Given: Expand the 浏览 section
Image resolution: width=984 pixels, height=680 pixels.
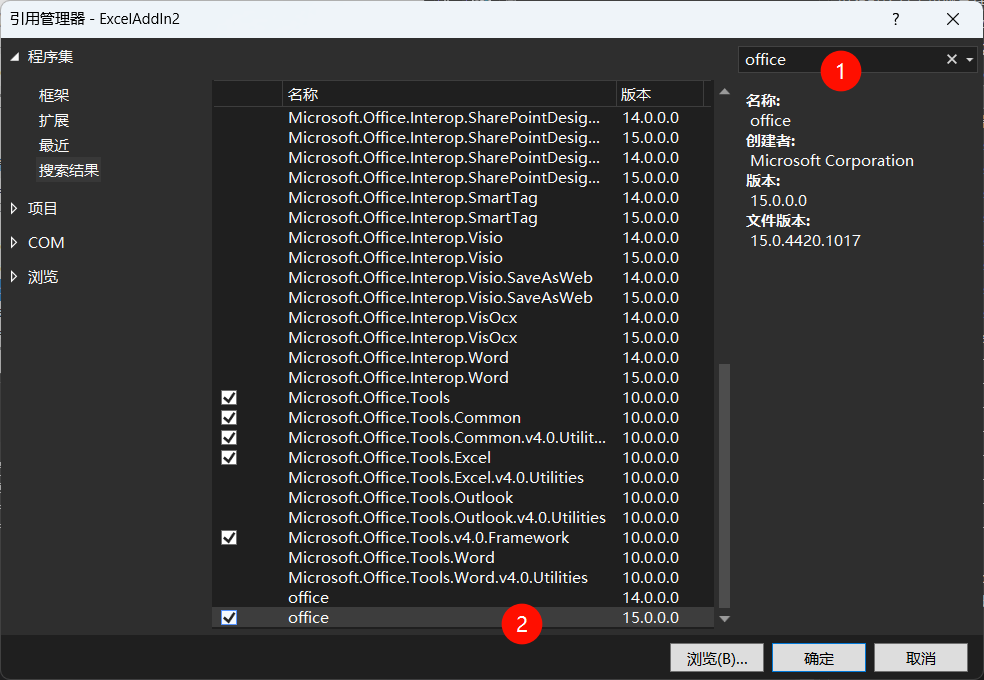Looking at the screenshot, I should click(14, 277).
